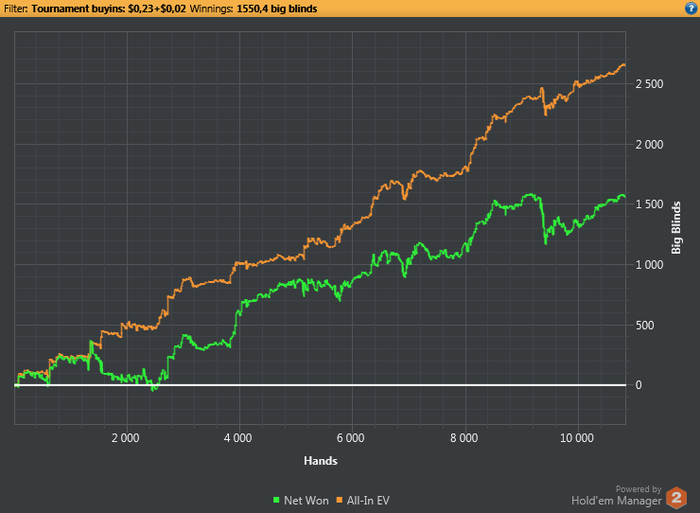Click the 2 000 hands axis label
700x513 pixels.
point(125,438)
